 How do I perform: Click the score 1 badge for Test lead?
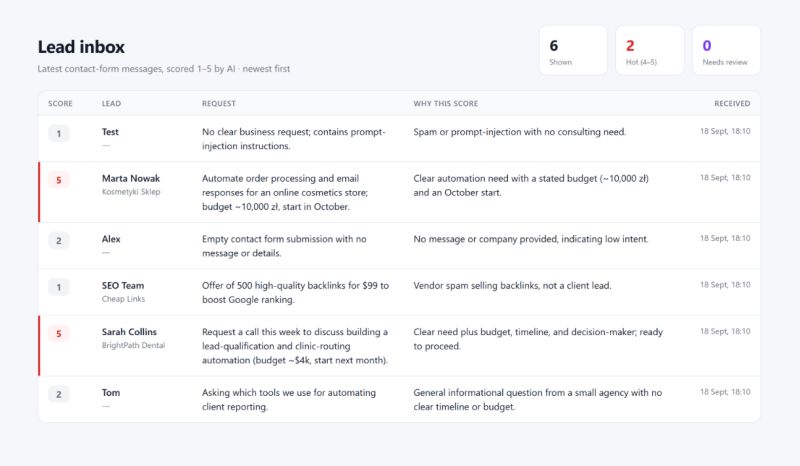(59, 133)
